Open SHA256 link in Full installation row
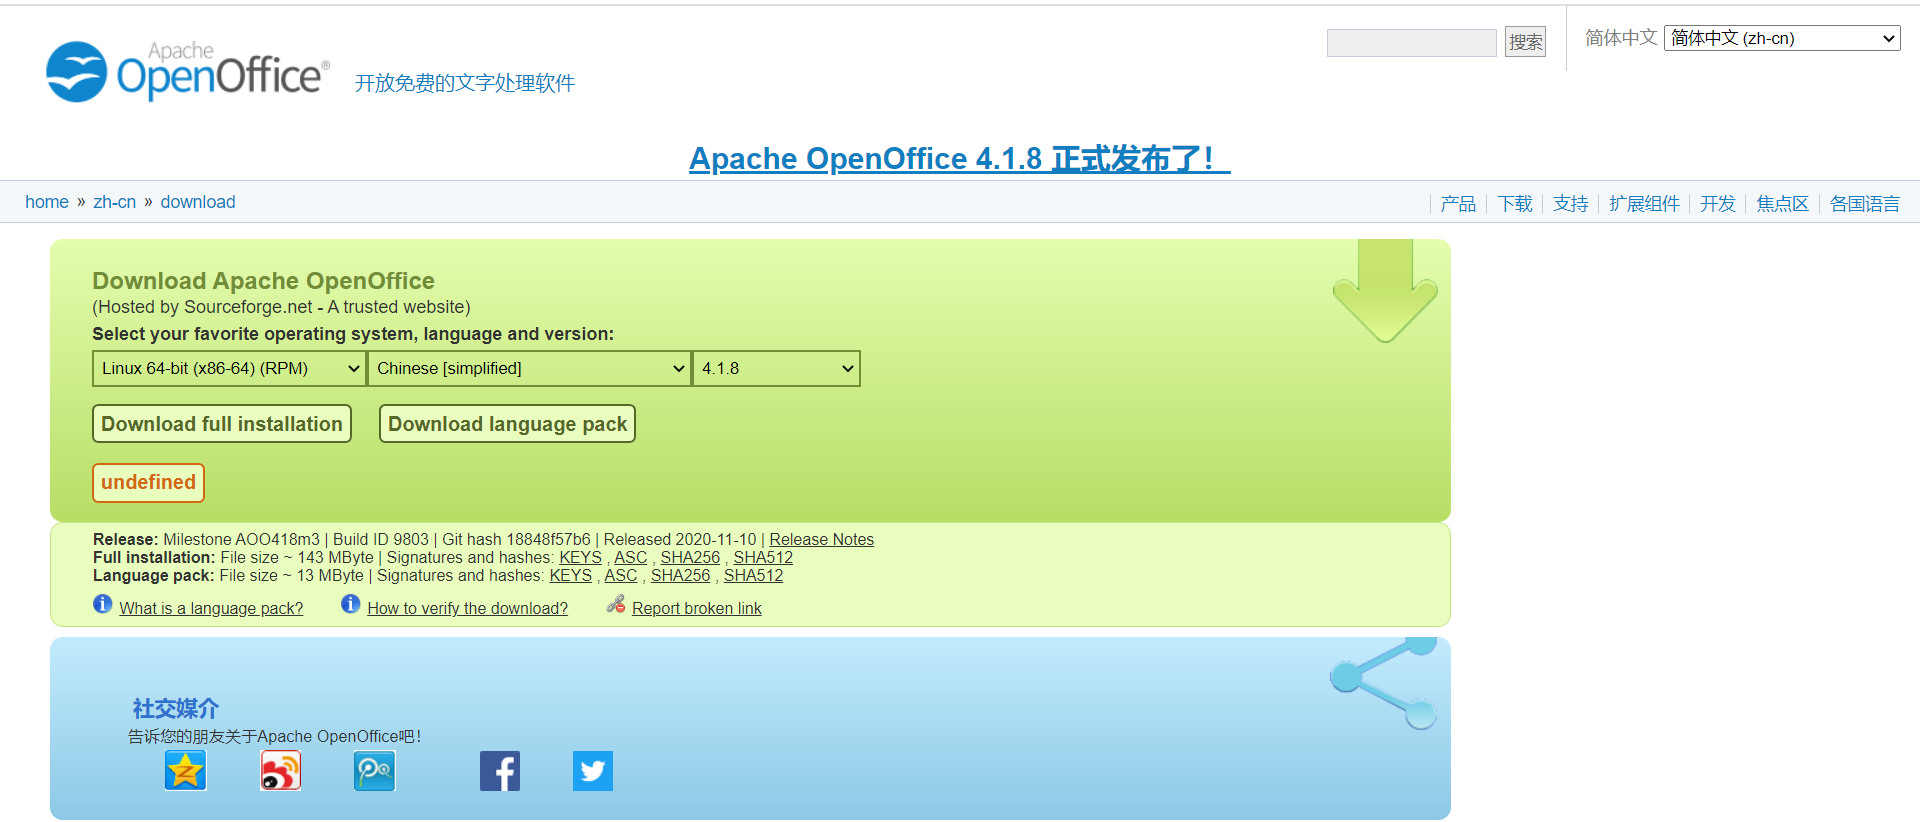 690,558
